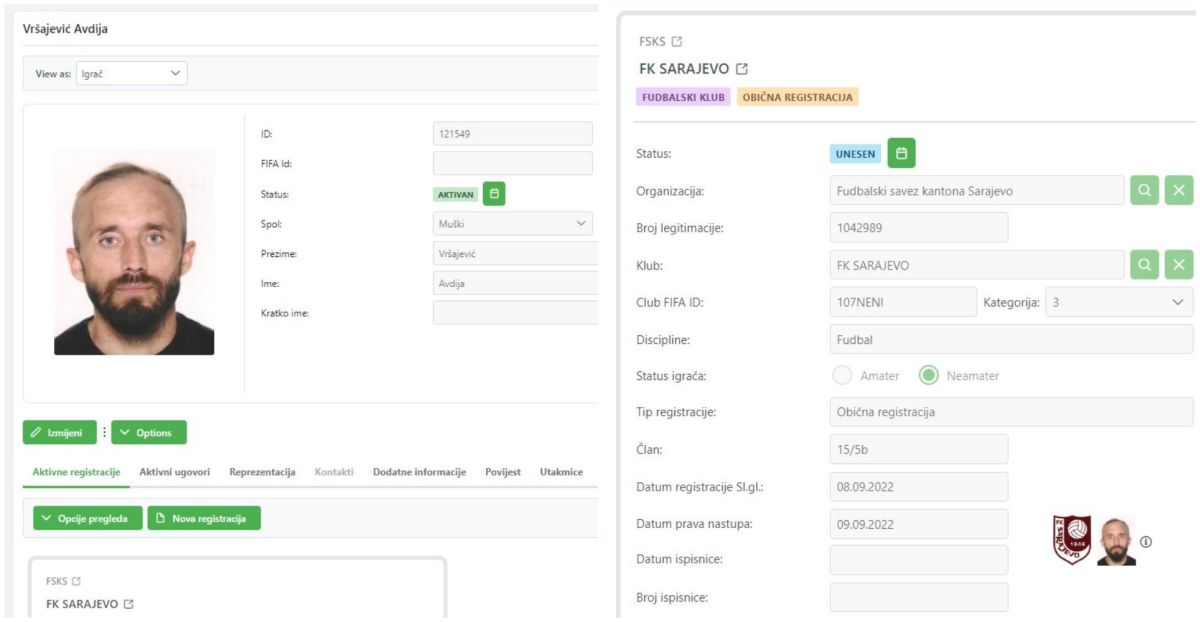This screenshot has height=622, width=1200.
Task: Click the Broj legitimacije input field
Action: (918, 227)
